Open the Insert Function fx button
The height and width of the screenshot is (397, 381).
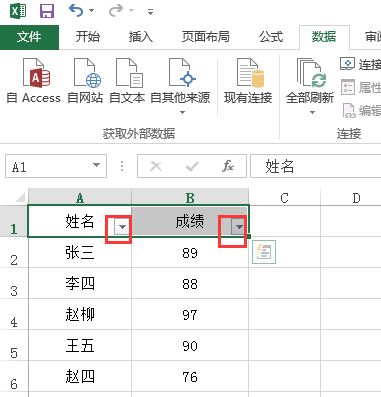pyautogui.click(x=228, y=166)
